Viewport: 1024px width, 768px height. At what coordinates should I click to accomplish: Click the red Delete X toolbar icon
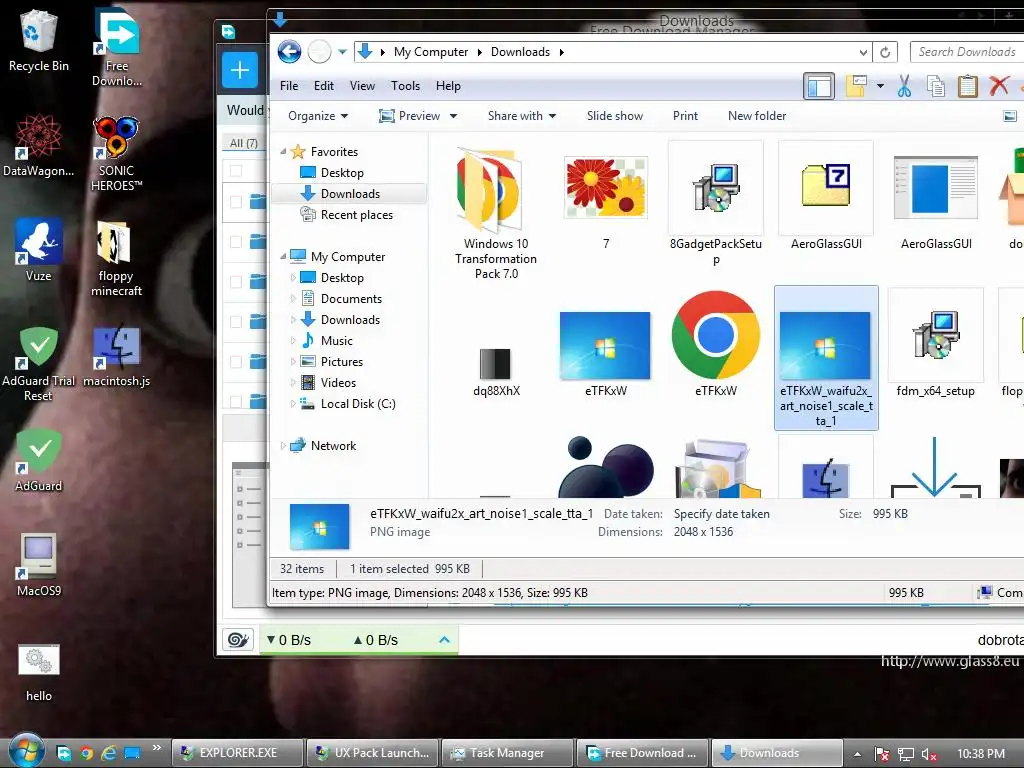999,86
